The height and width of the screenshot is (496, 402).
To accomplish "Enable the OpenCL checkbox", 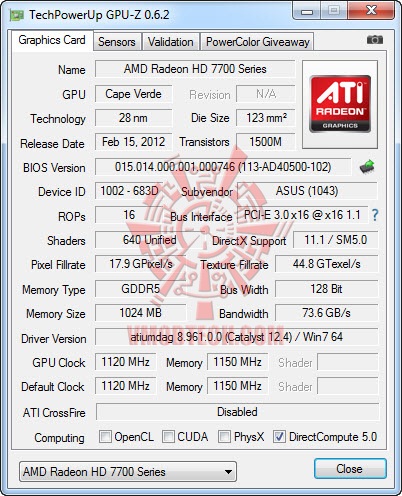I will point(105,436).
